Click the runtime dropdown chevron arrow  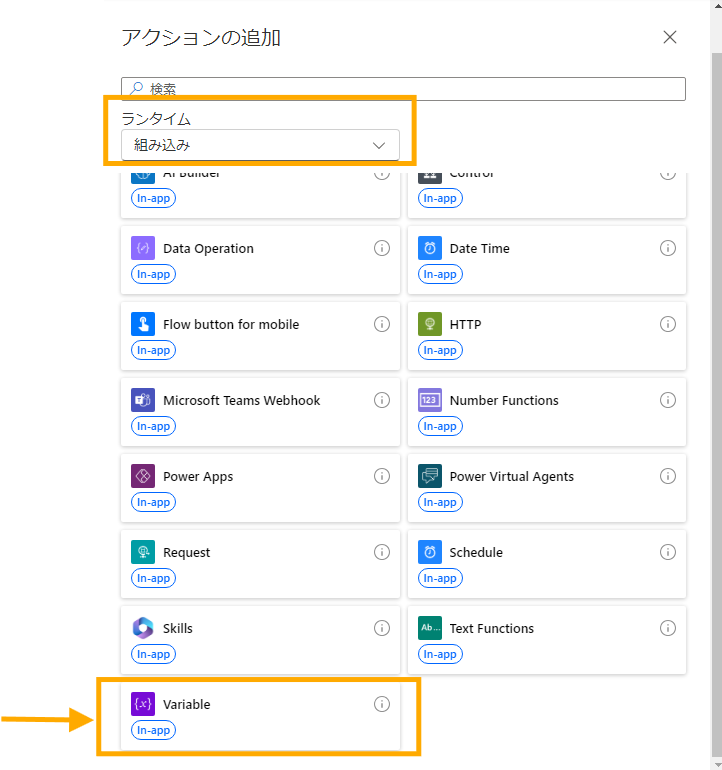click(x=379, y=145)
